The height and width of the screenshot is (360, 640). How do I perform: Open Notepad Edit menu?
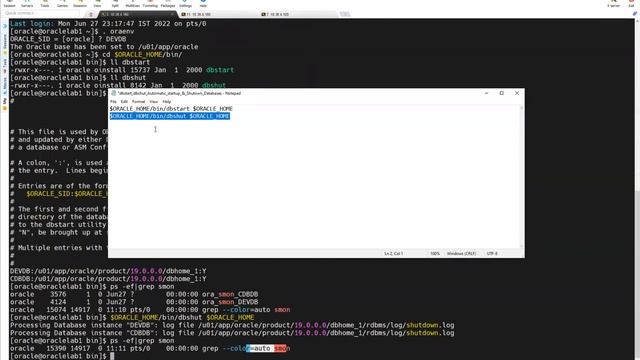coord(124,102)
